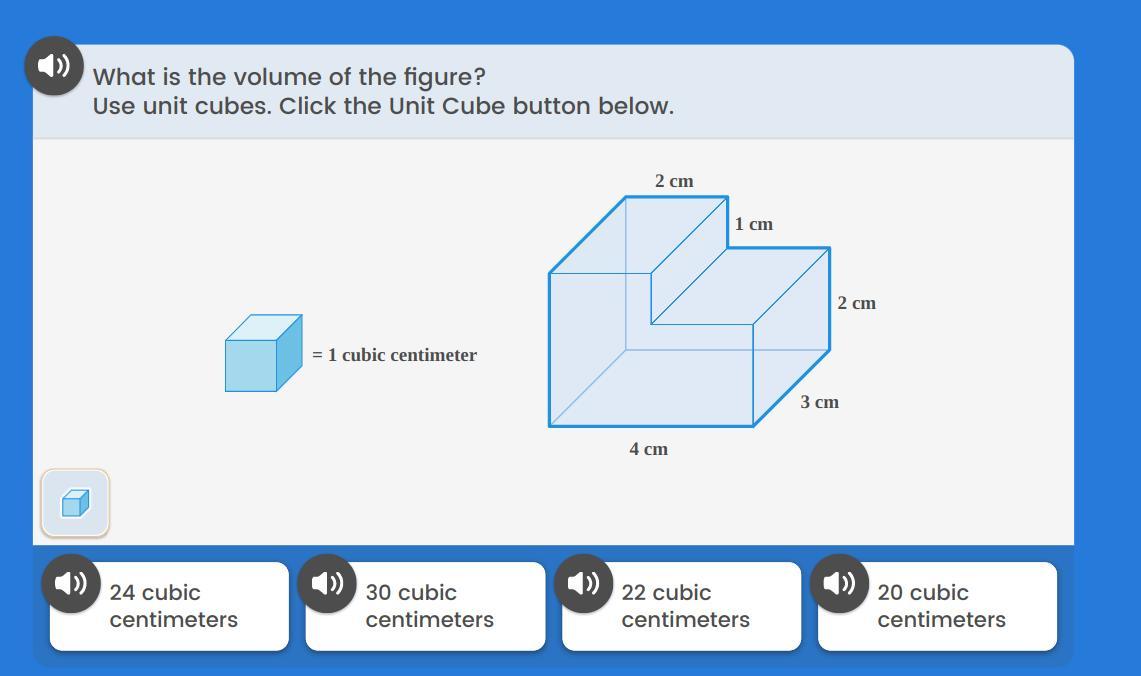Choose the 30 cubic centimeters answer
Viewport: 1141px width, 676px height.
(426, 606)
